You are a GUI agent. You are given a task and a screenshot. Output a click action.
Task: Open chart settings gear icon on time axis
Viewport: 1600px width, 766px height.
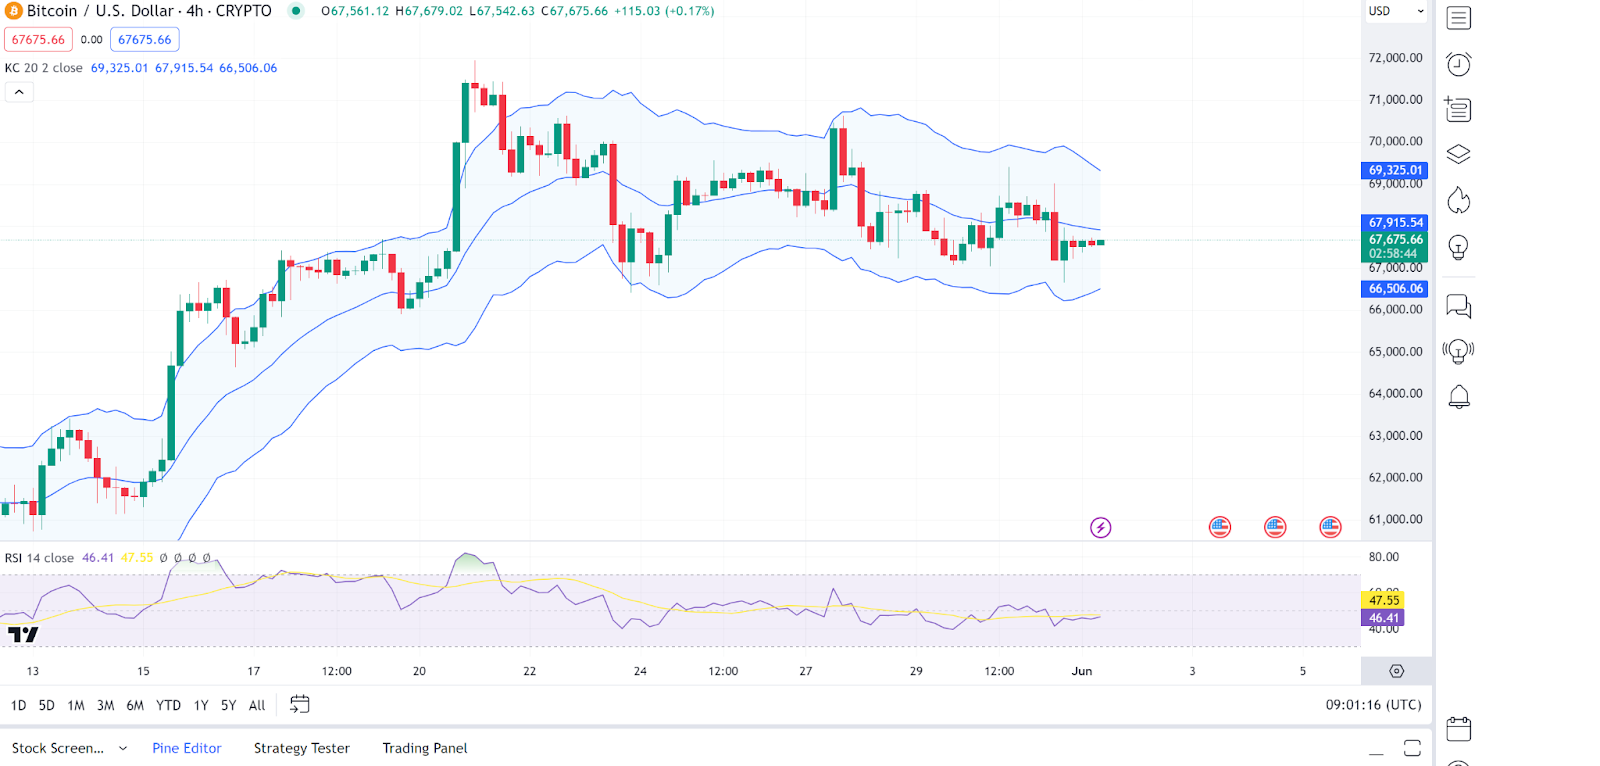pyautogui.click(x=1397, y=671)
